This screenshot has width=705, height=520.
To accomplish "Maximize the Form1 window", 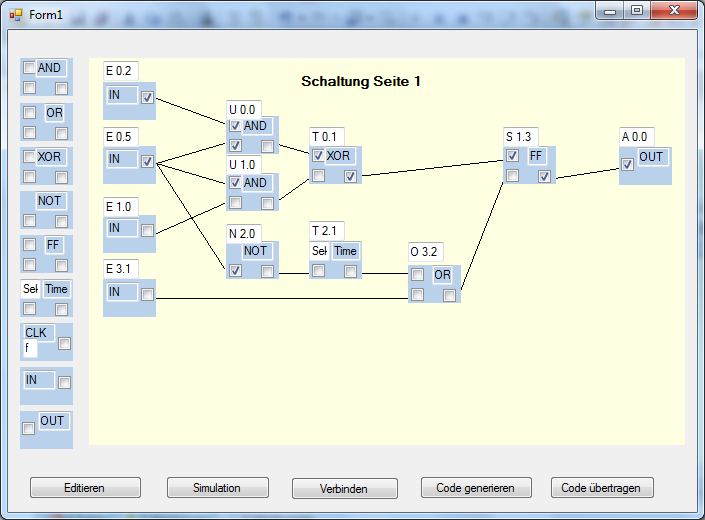I will point(637,11).
